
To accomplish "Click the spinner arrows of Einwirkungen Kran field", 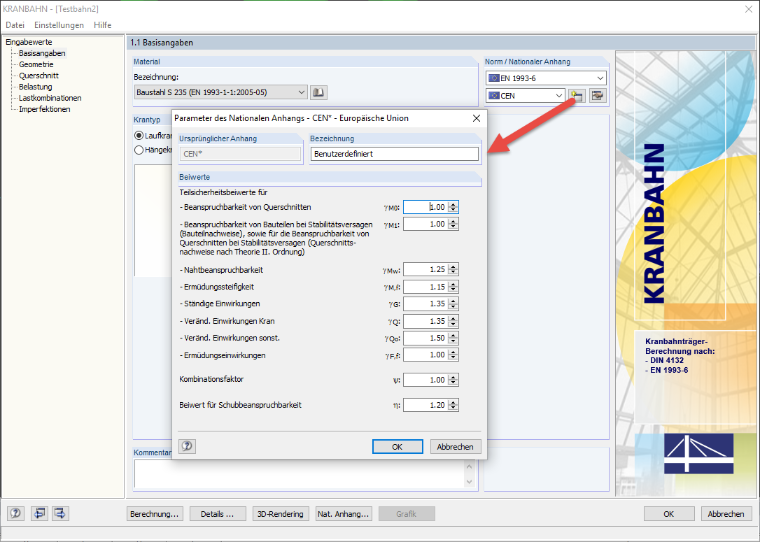I will [x=453, y=321].
